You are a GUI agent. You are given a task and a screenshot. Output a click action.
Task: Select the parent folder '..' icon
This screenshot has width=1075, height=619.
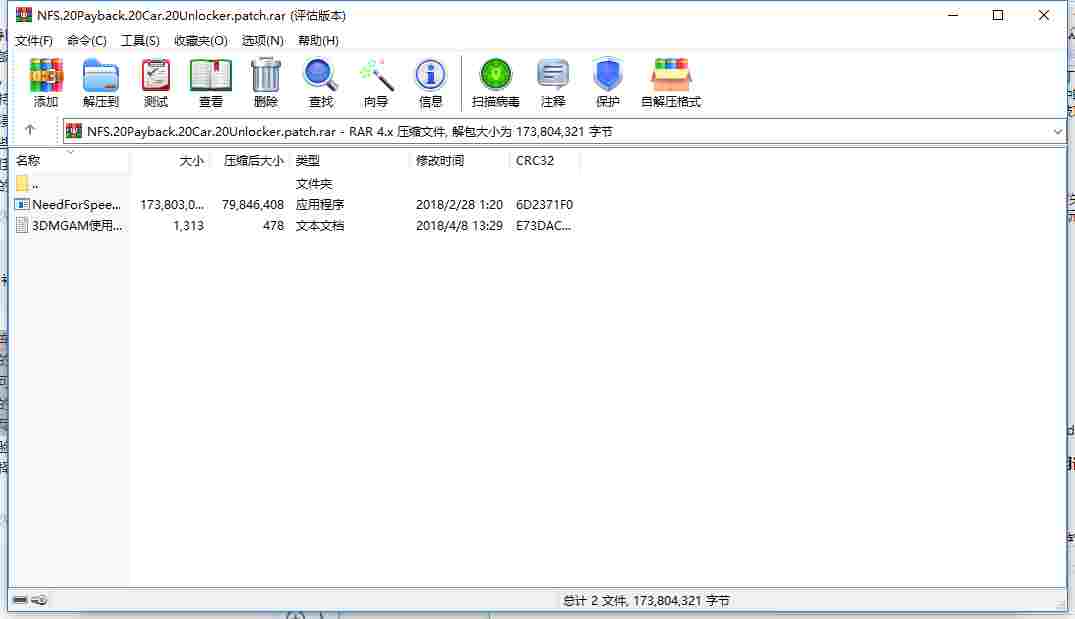click(x=22, y=184)
